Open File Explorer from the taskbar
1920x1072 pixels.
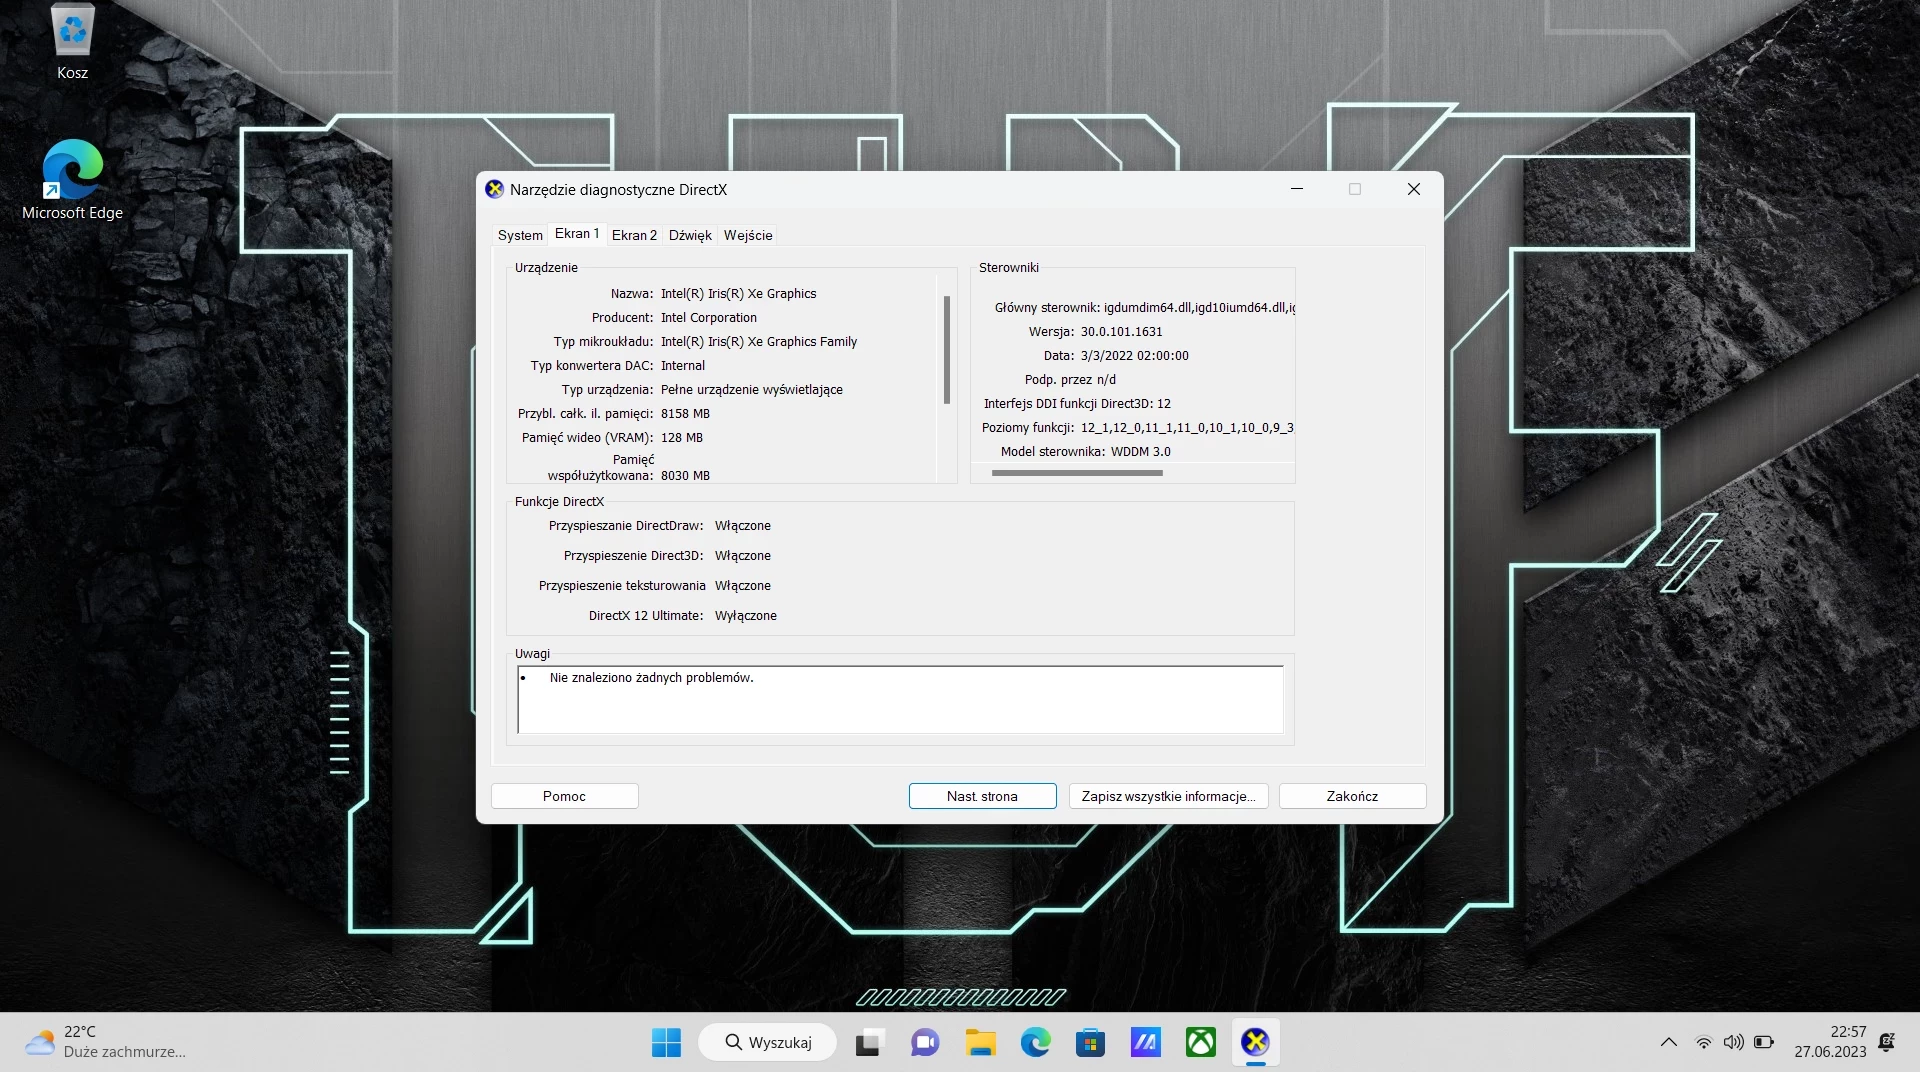point(980,1043)
